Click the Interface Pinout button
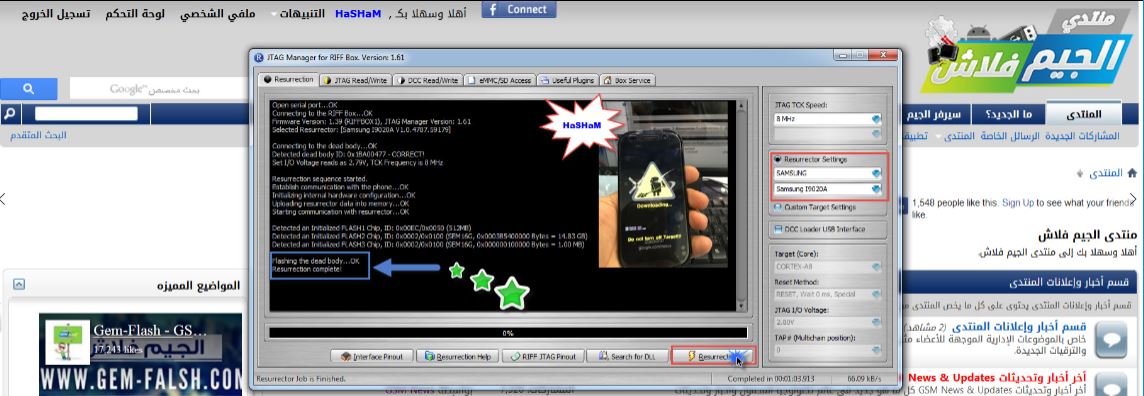 (x=372, y=357)
